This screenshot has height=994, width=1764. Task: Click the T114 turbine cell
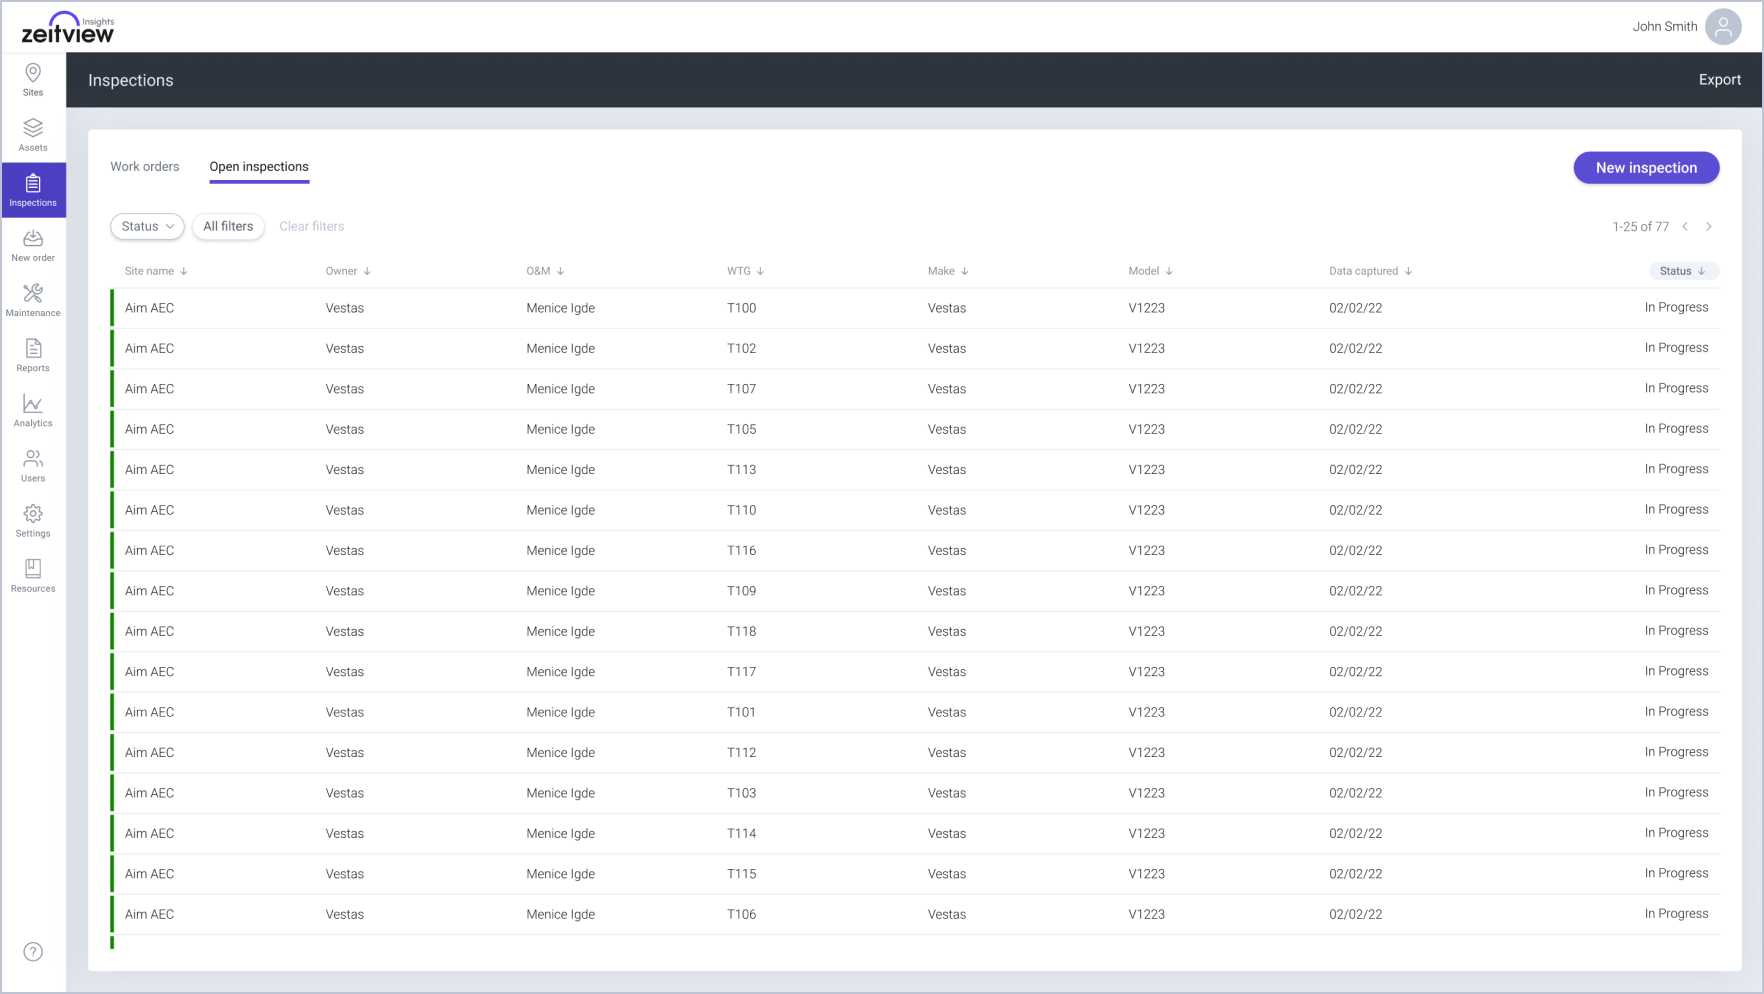tap(741, 834)
